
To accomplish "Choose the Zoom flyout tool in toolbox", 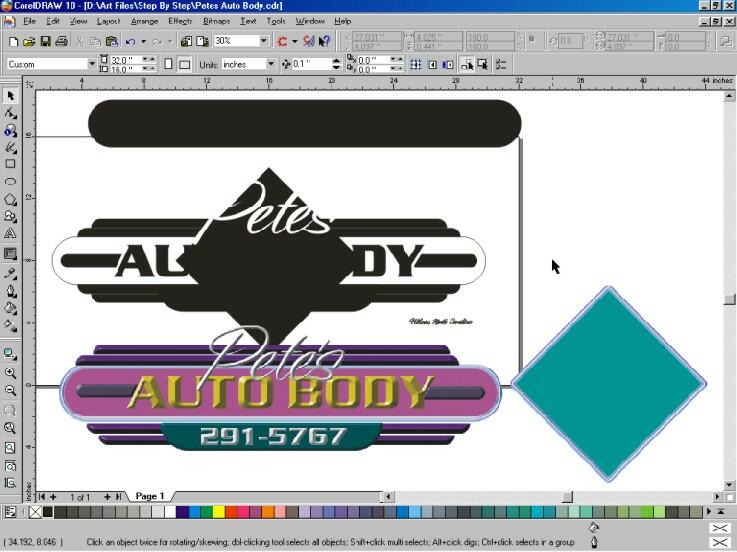I will tap(10, 130).
